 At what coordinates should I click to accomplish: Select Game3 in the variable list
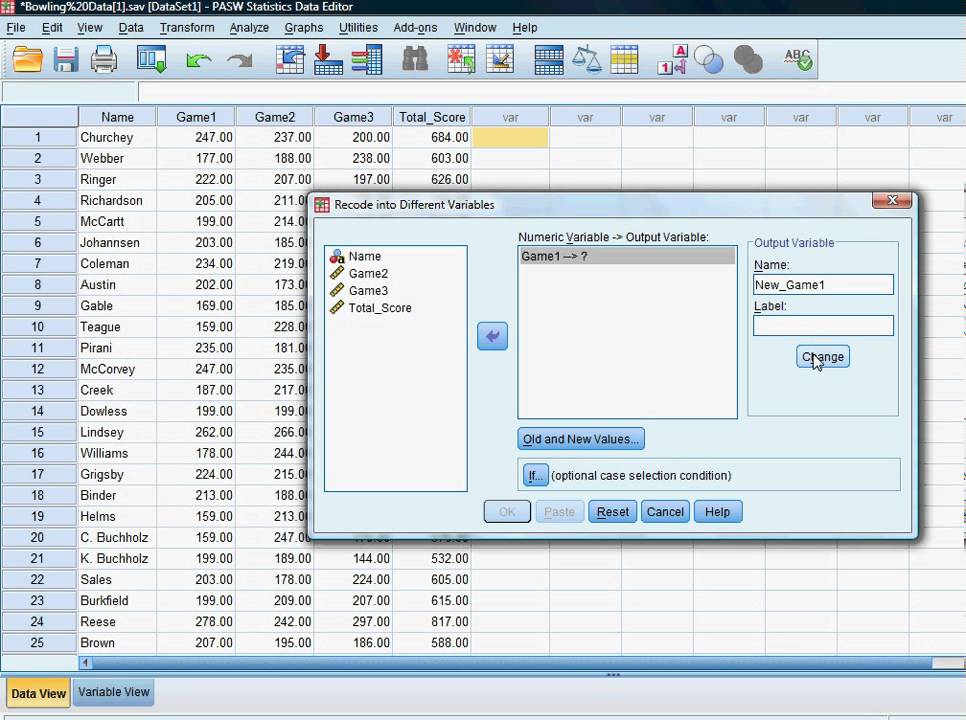point(368,291)
